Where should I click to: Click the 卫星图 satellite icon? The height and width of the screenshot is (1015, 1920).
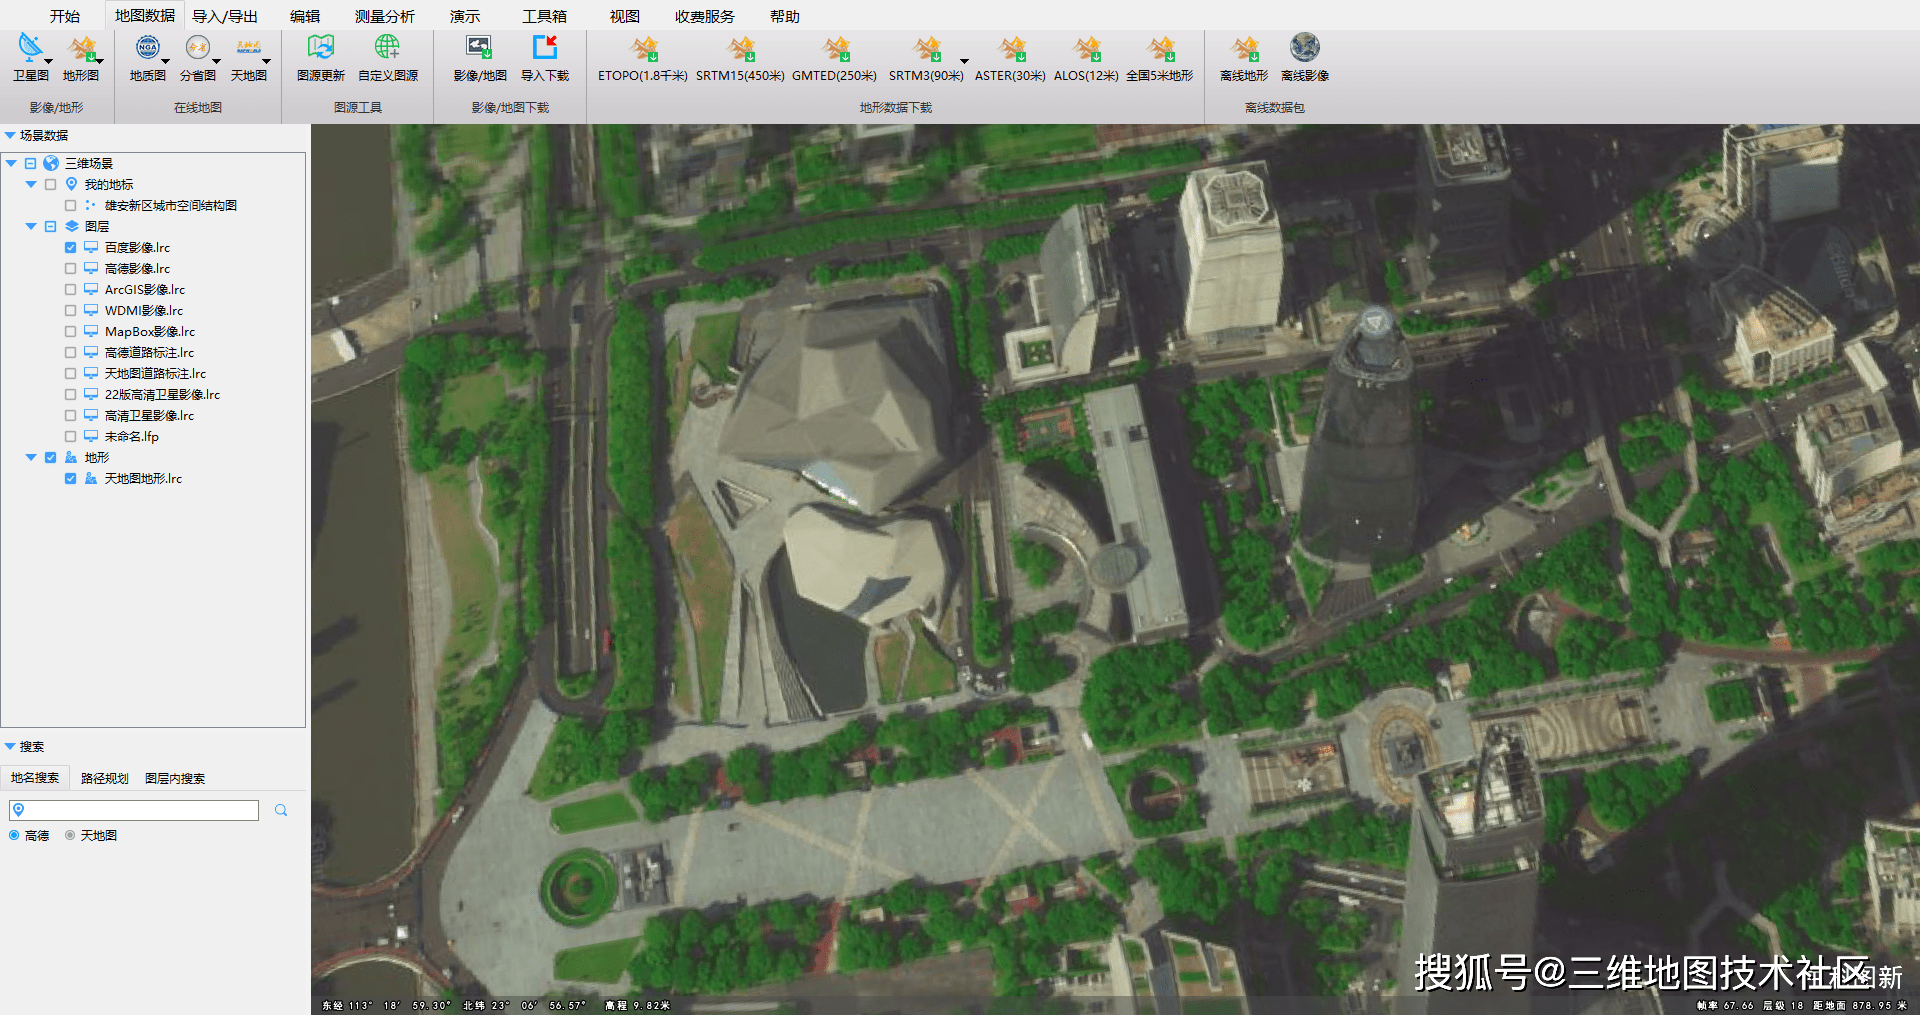[x=30, y=47]
